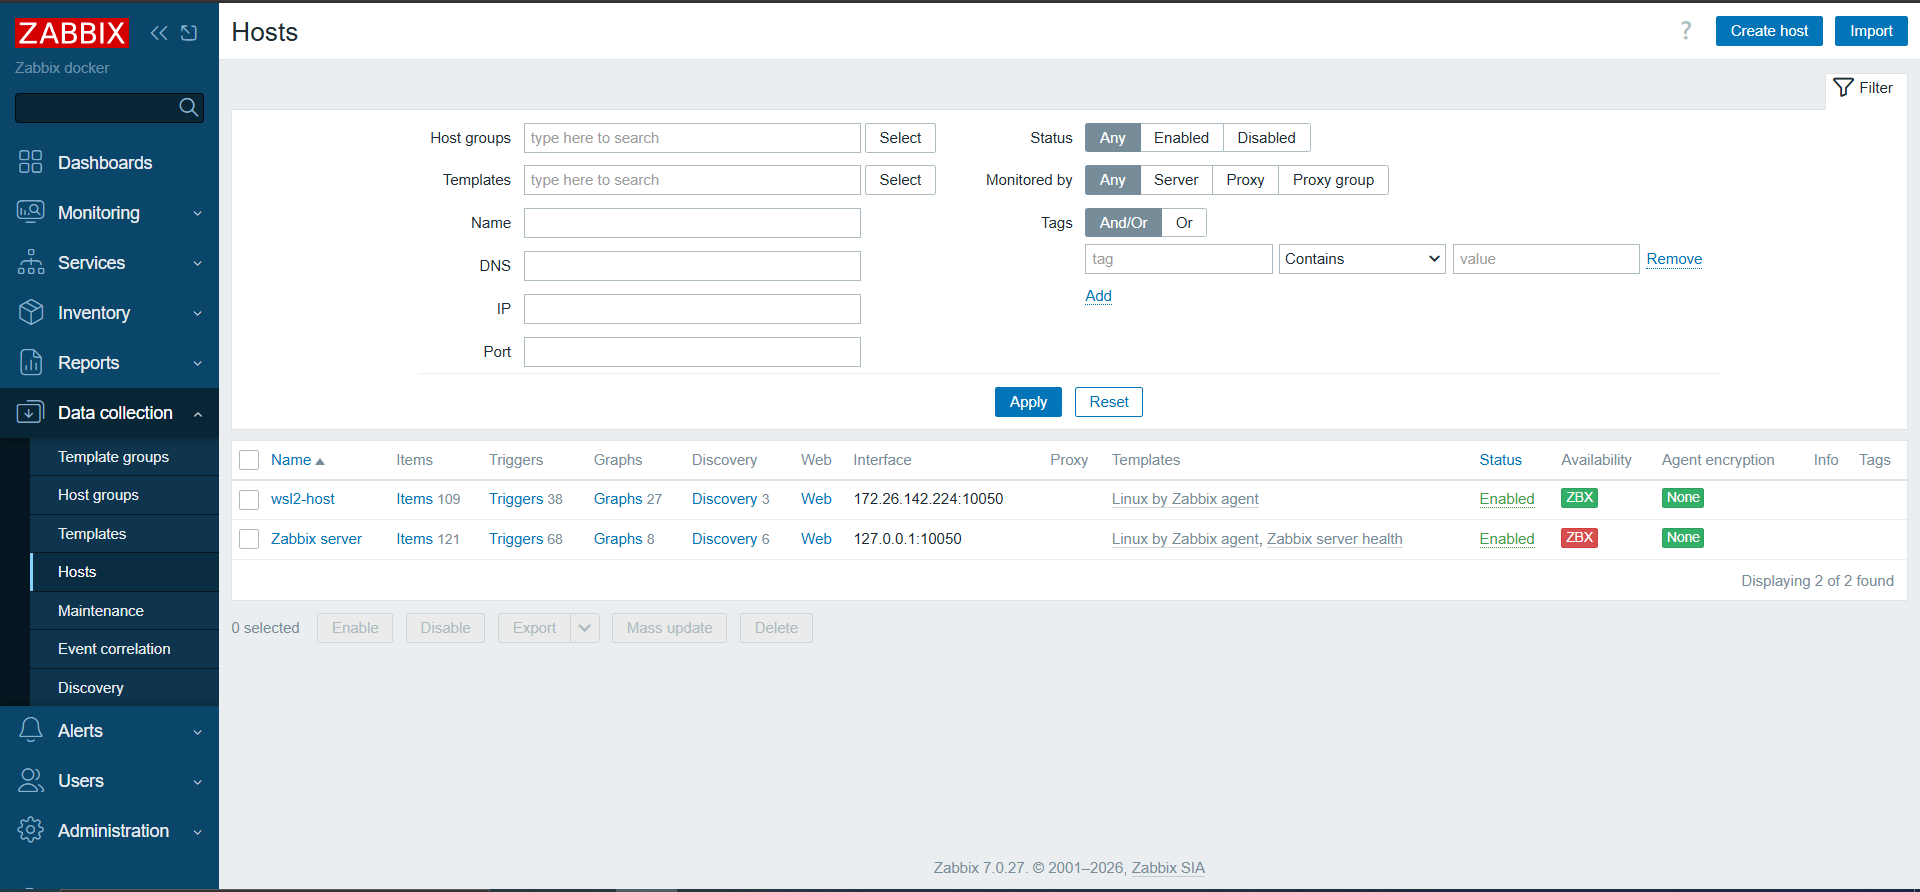This screenshot has height=892, width=1920.
Task: Click Add link under tag filter
Action: [x=1098, y=296]
